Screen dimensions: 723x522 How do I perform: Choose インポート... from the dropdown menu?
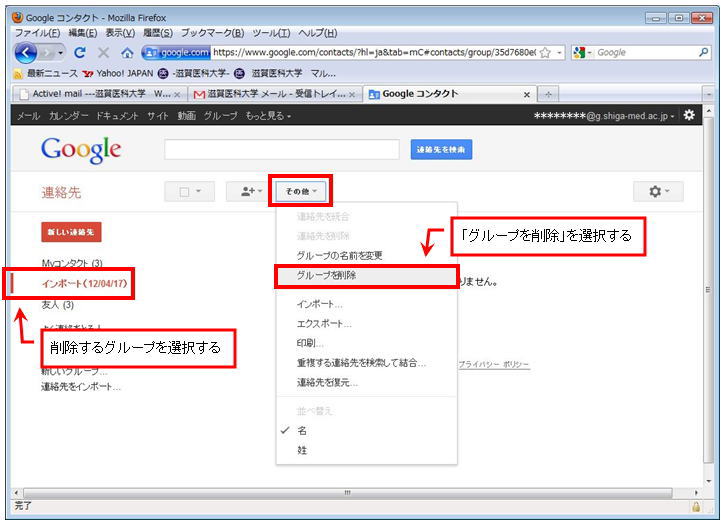click(367, 304)
